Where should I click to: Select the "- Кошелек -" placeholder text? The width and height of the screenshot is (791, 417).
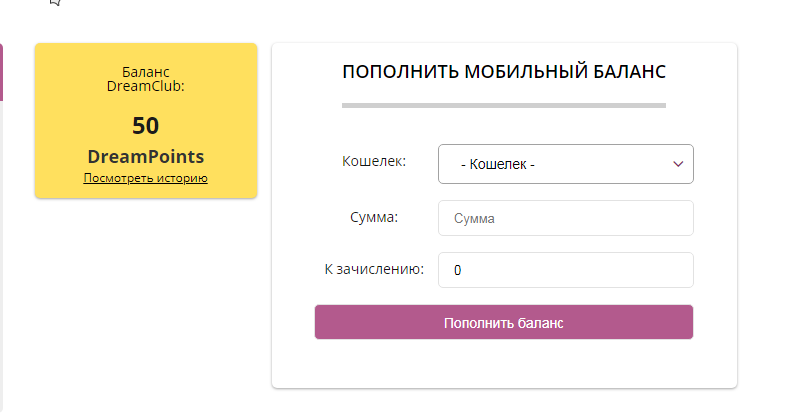coord(498,164)
